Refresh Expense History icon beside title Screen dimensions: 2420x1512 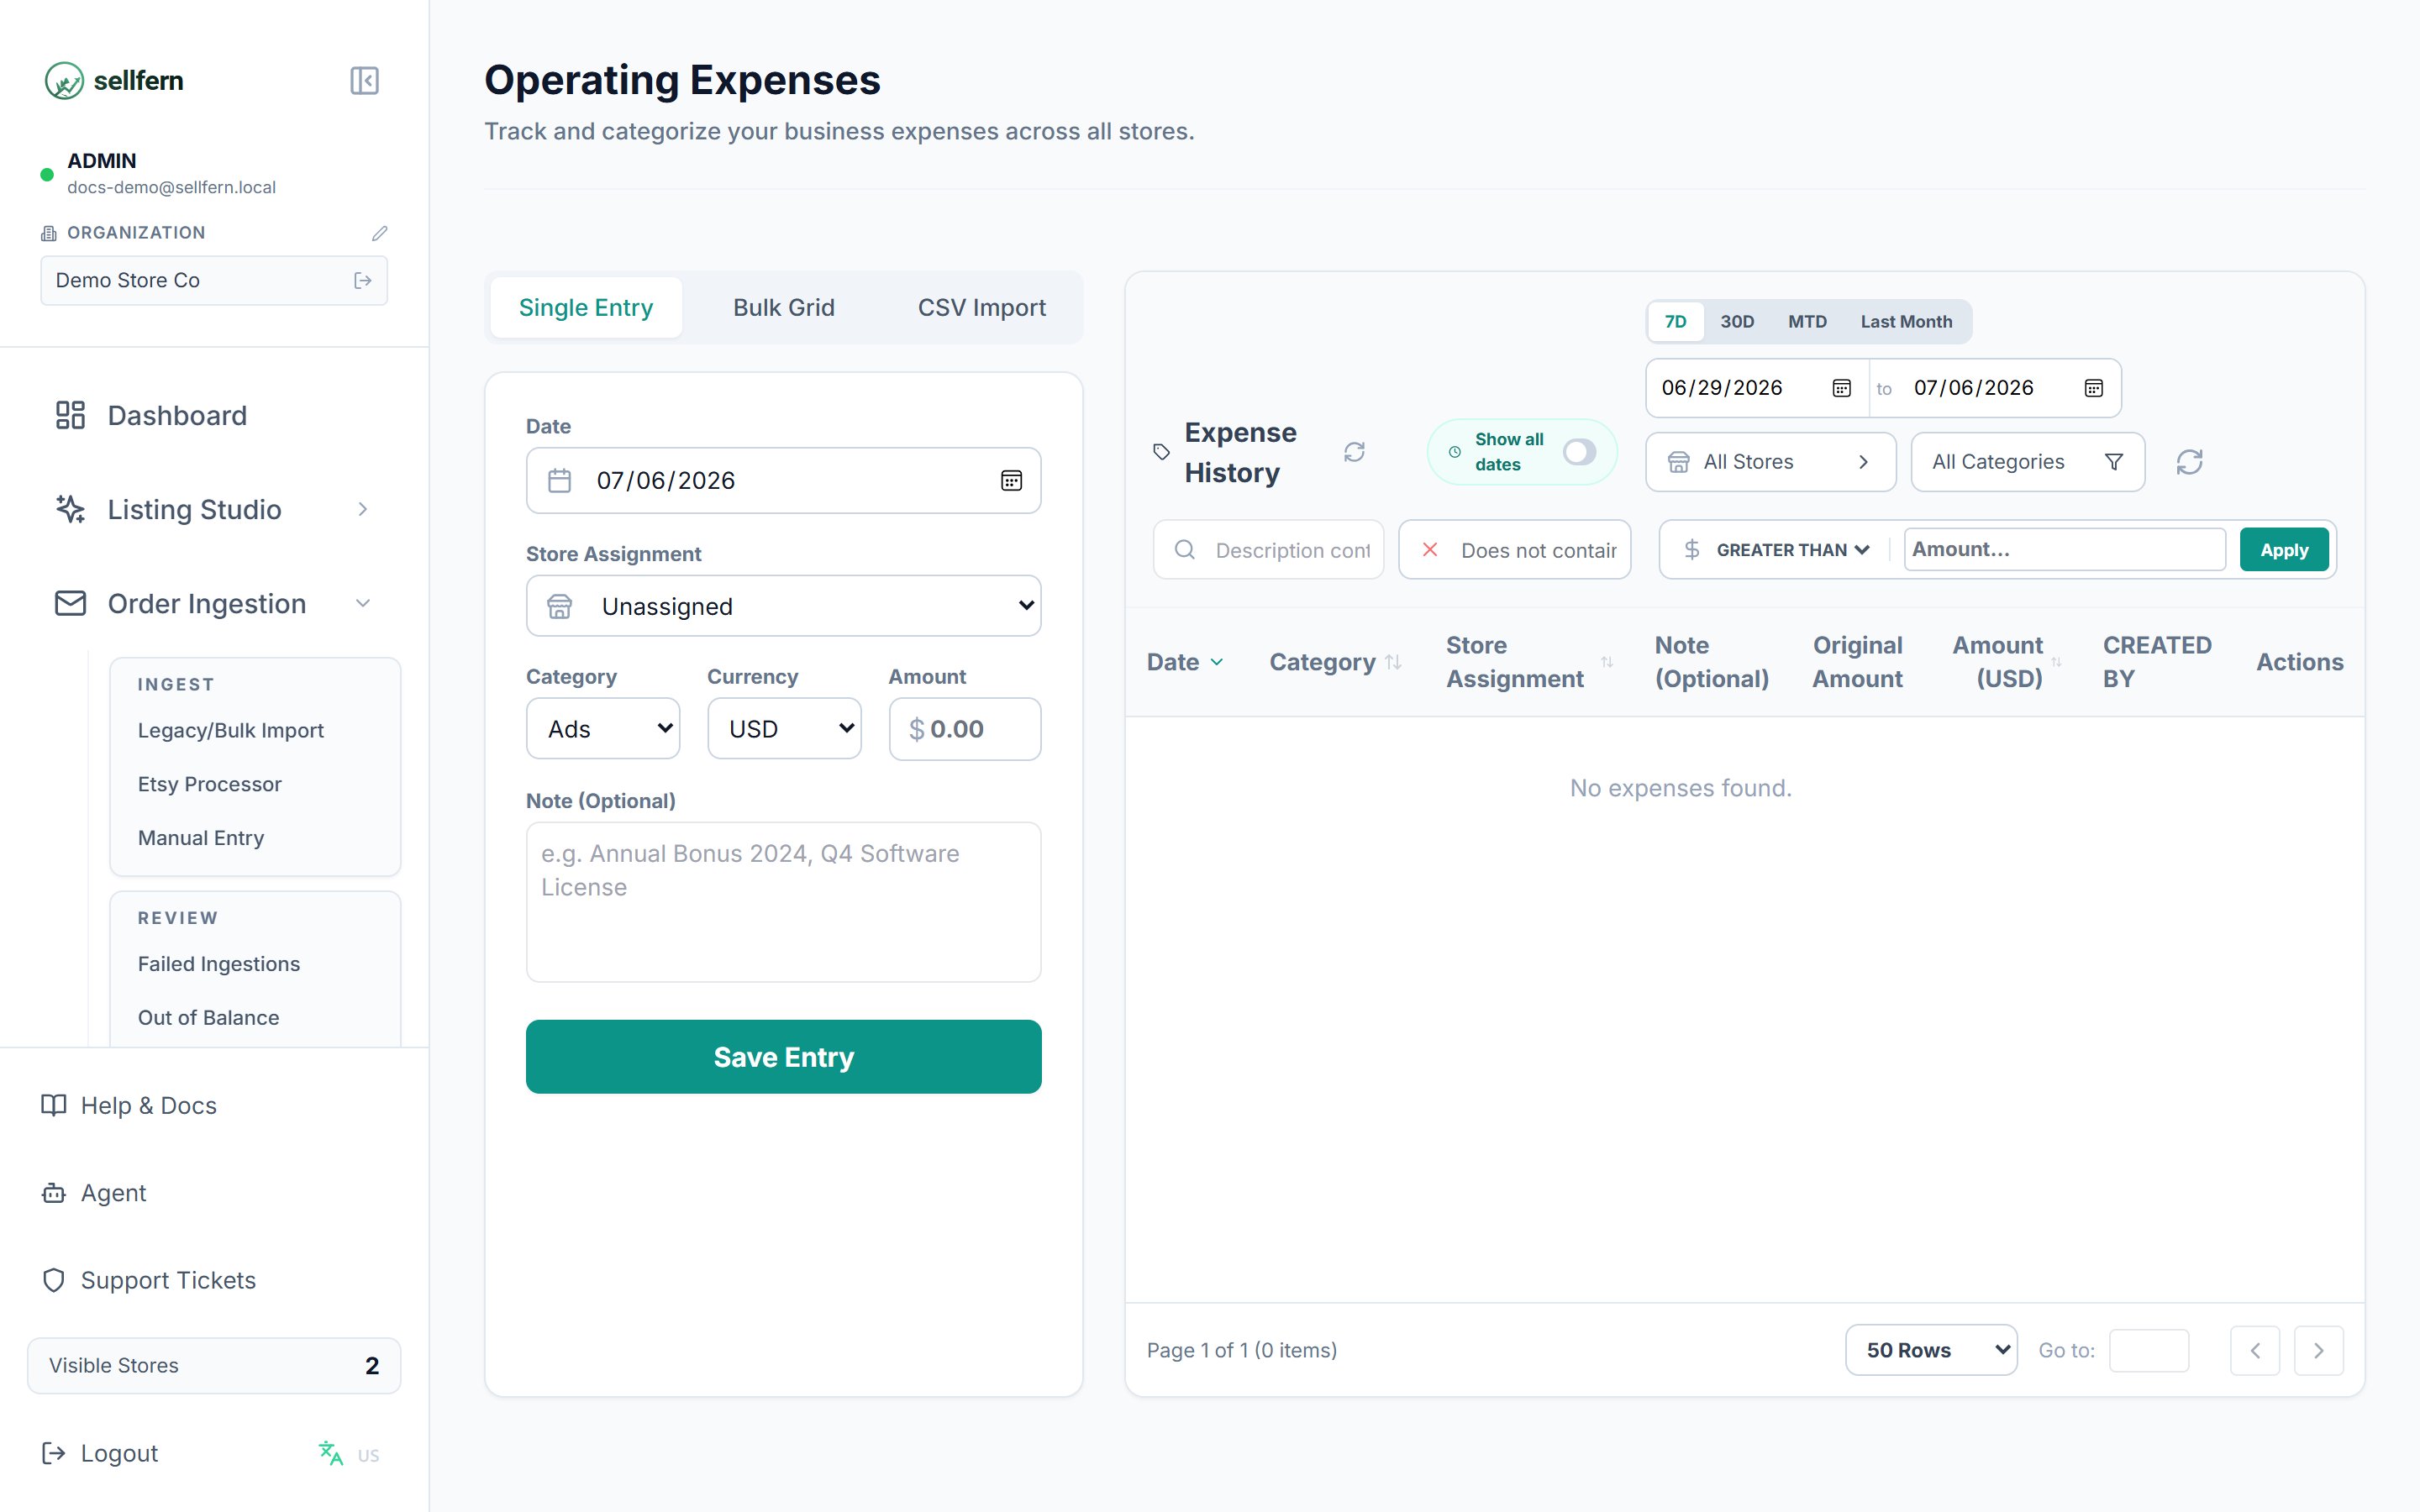(1354, 452)
